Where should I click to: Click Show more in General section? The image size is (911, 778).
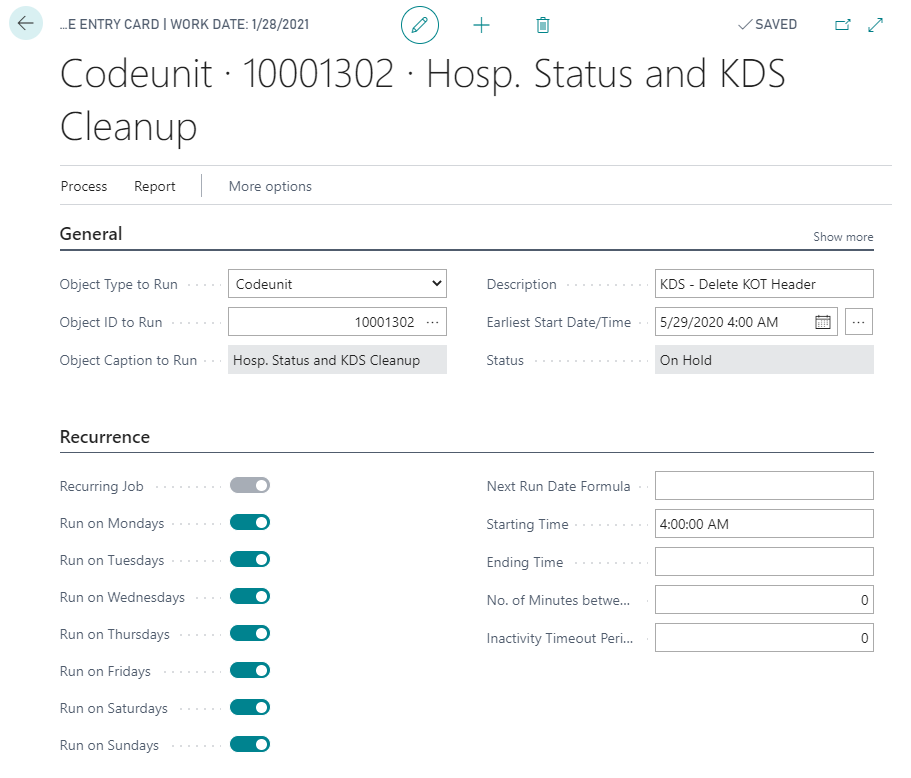point(843,237)
